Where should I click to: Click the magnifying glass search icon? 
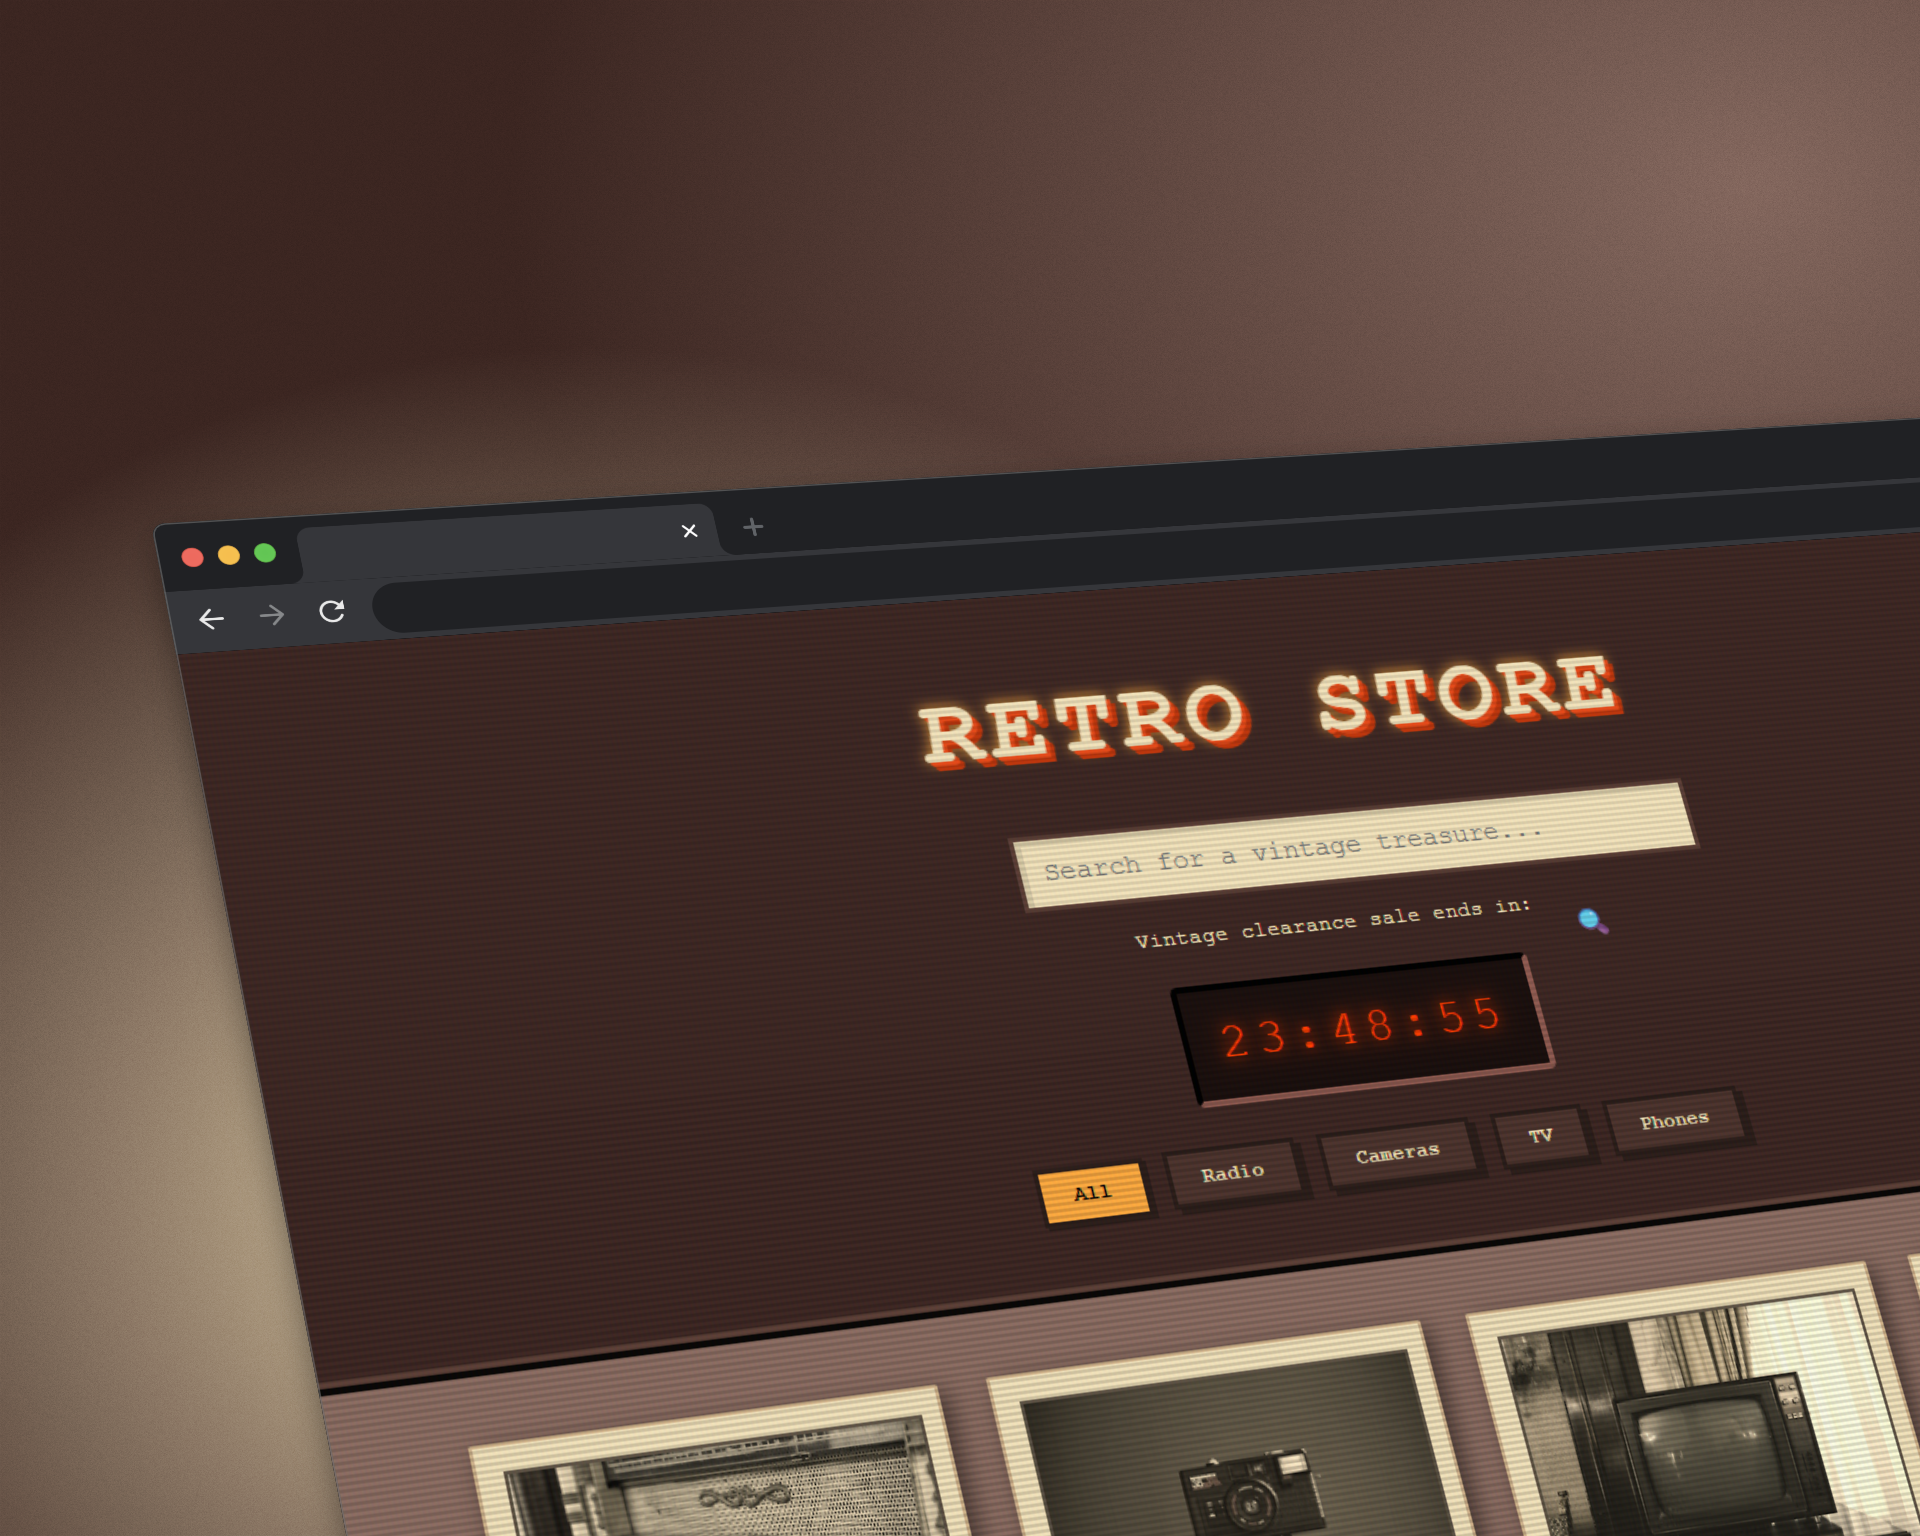(x=1592, y=920)
